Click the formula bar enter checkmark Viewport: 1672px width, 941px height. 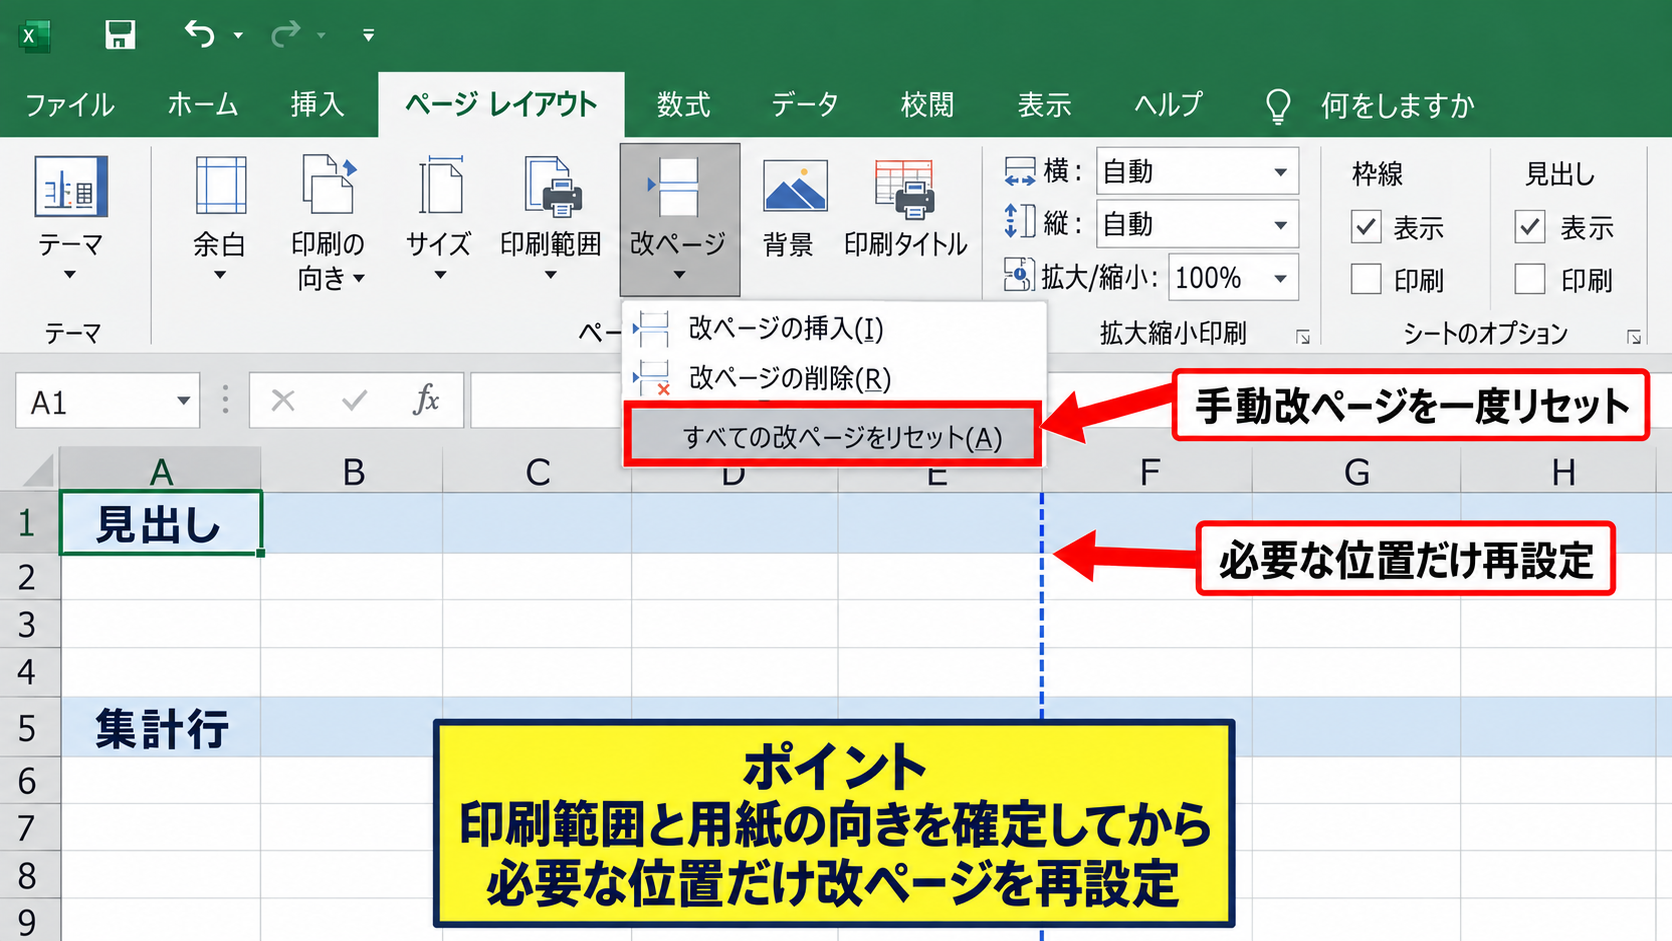[x=354, y=401]
